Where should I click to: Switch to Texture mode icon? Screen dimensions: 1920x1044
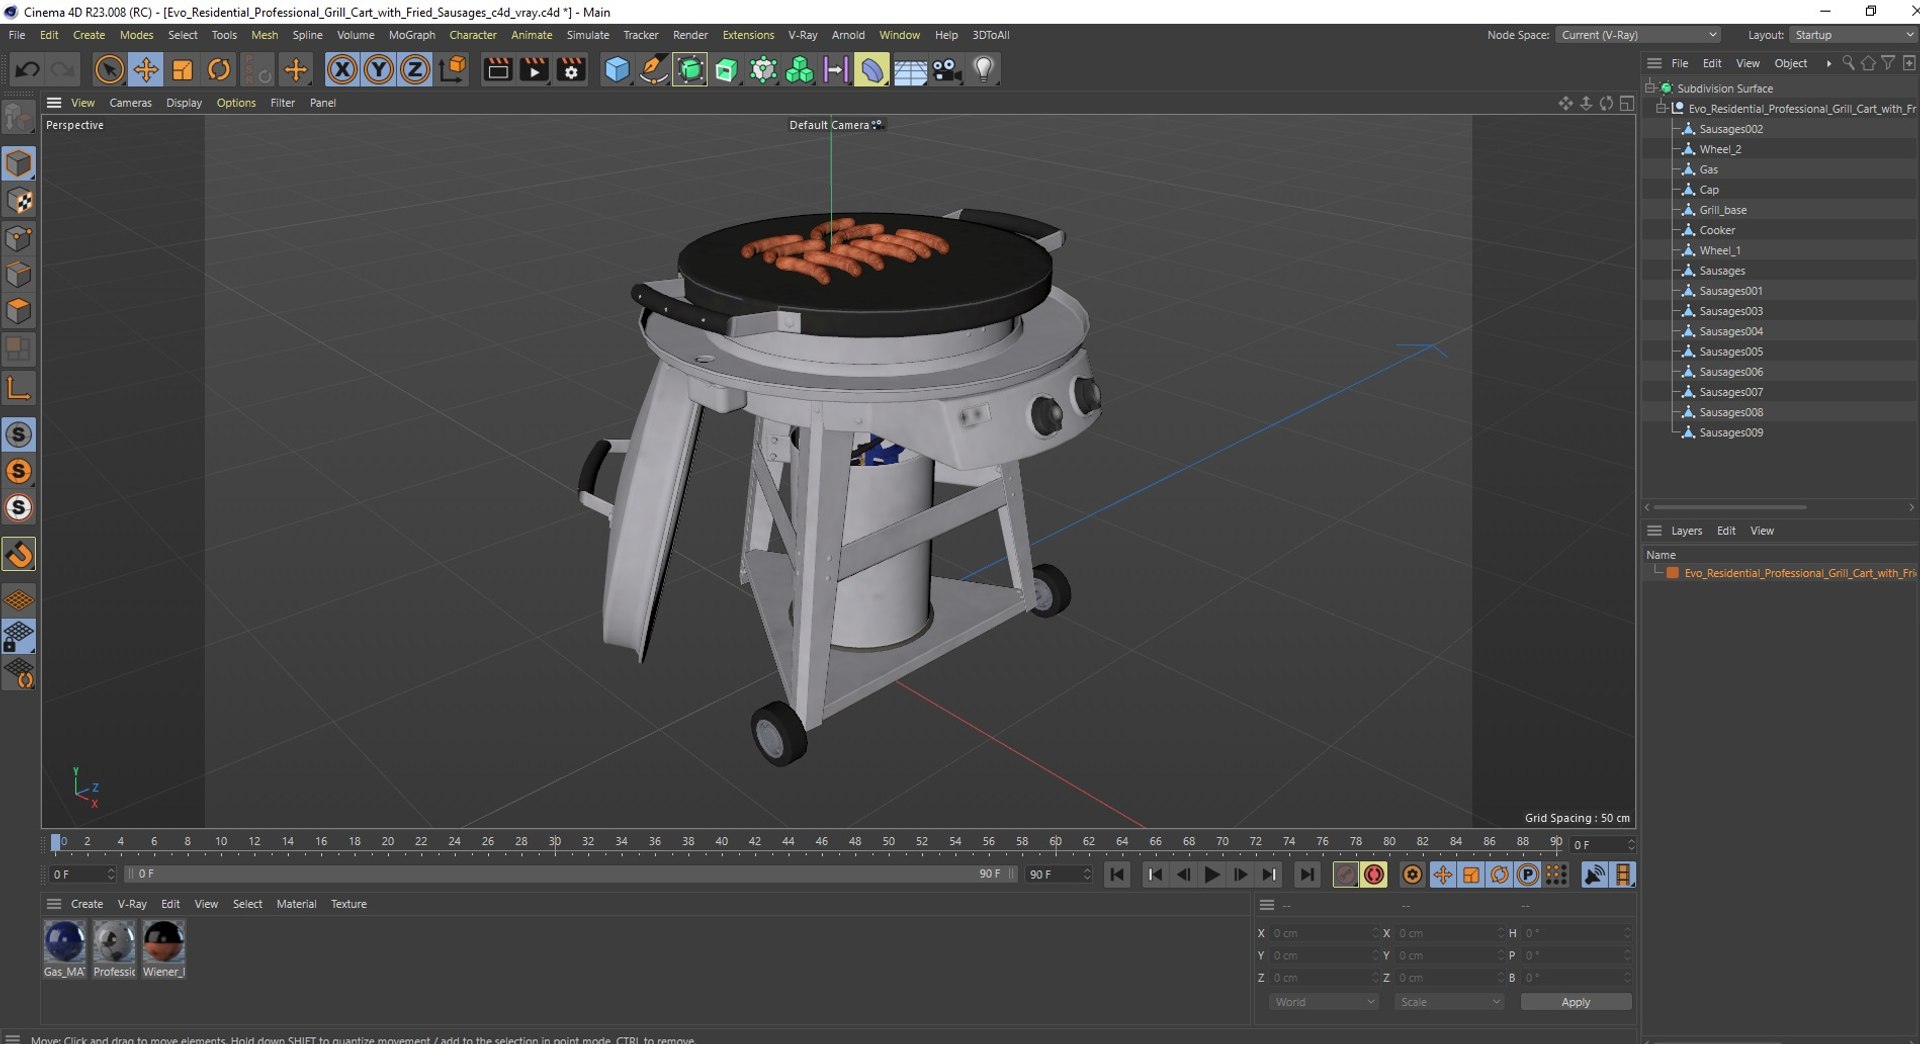pos(19,201)
